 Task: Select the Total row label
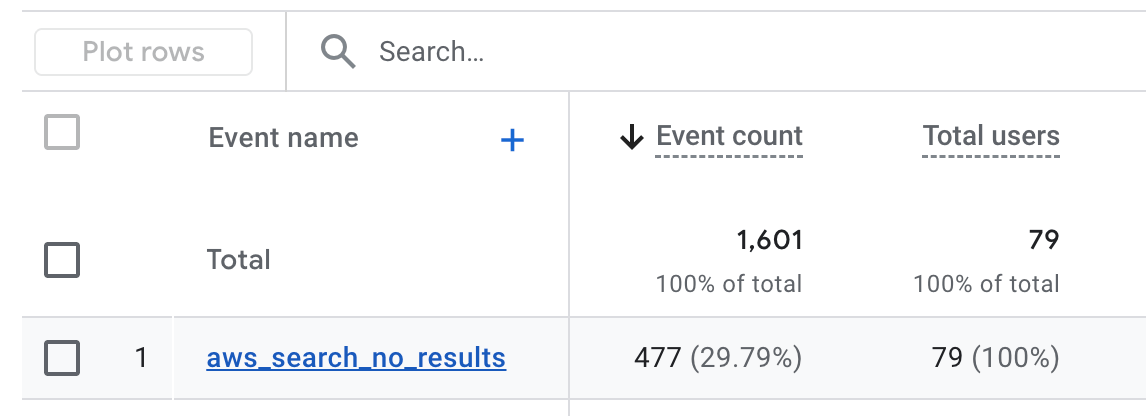pyautogui.click(x=239, y=260)
